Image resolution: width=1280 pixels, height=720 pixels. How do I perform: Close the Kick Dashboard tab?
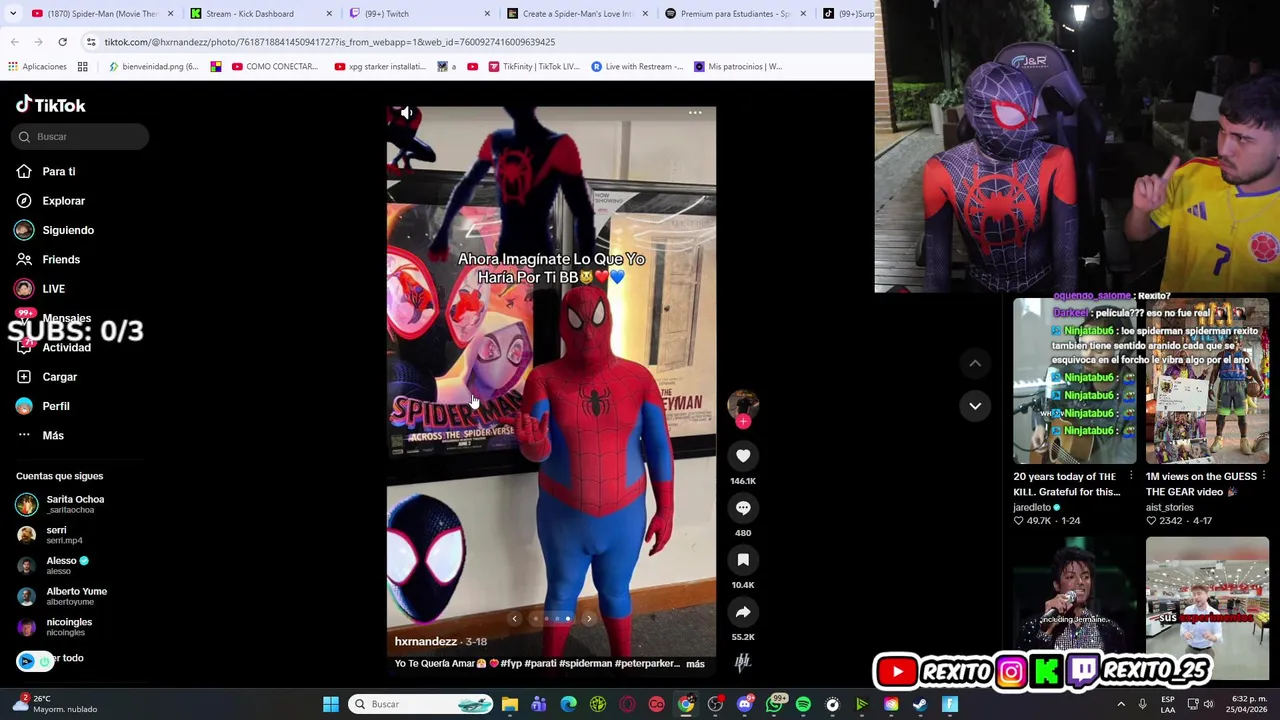[329, 14]
